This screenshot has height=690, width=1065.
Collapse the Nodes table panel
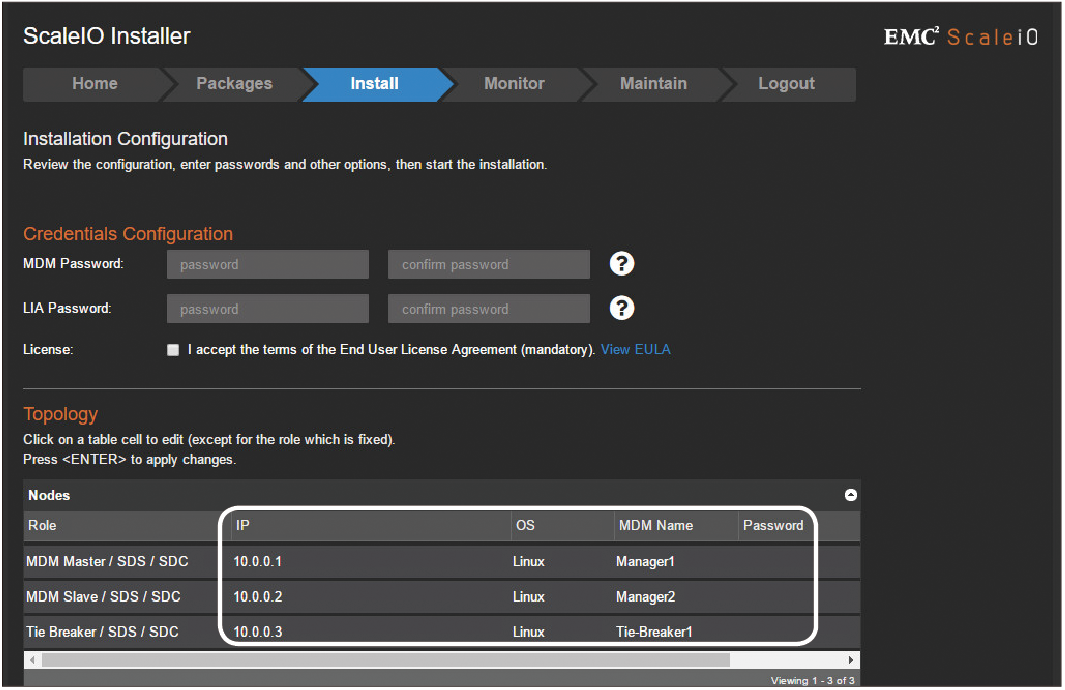tap(850, 495)
